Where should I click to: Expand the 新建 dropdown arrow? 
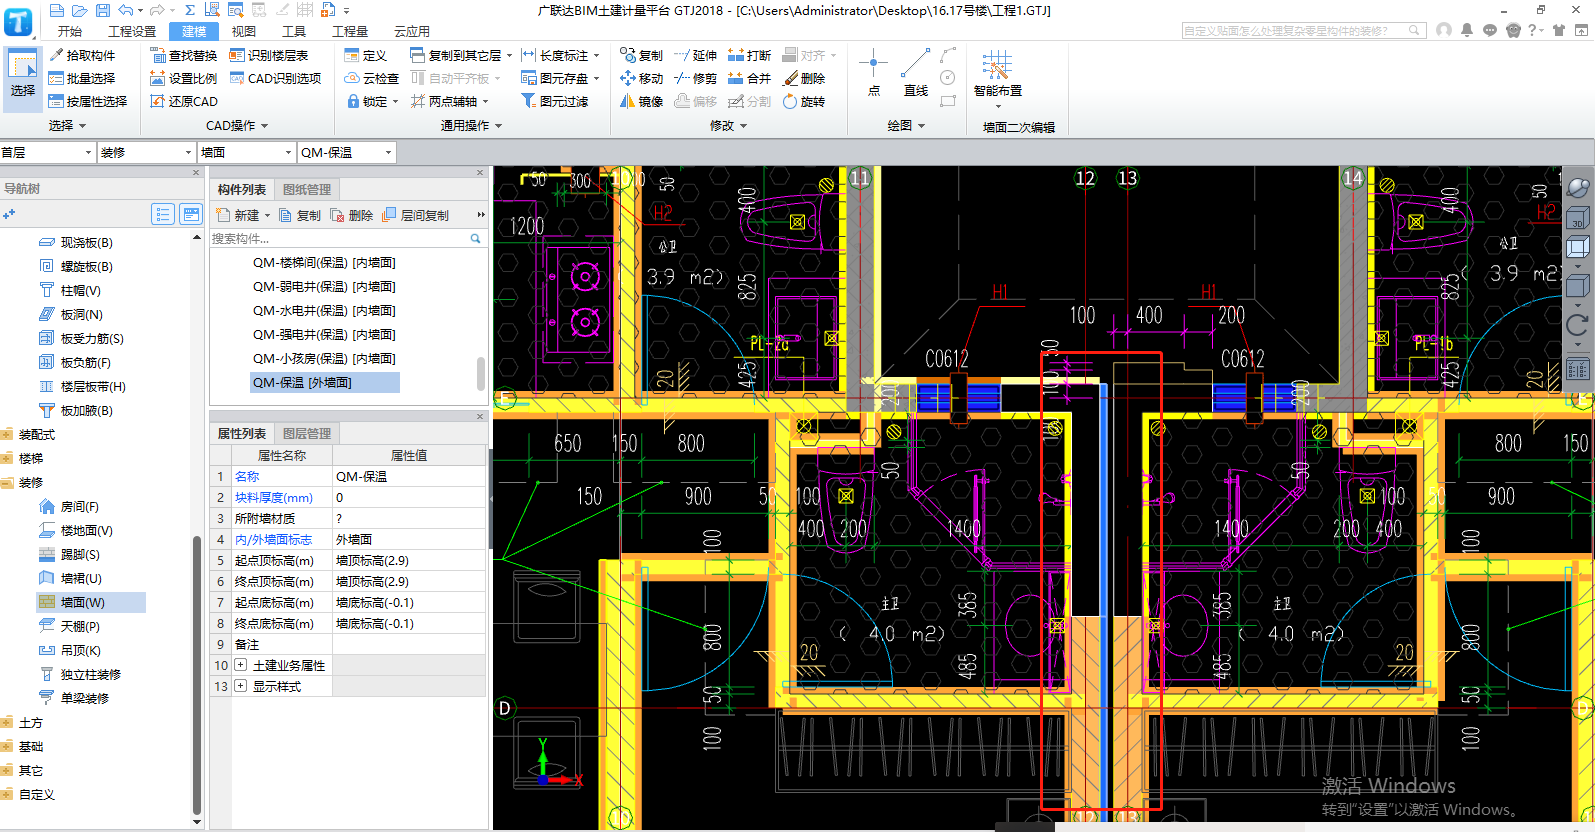point(267,216)
